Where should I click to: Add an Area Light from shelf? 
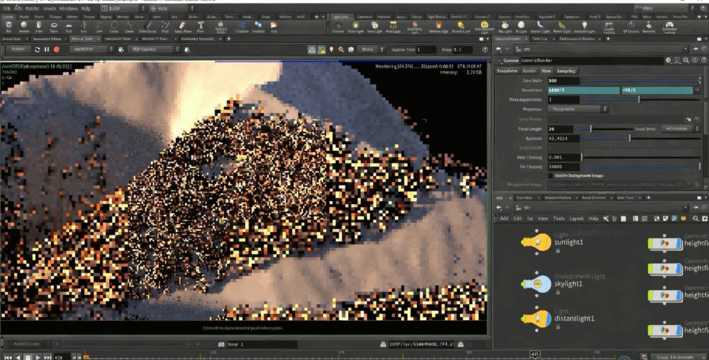pyautogui.click(x=393, y=27)
